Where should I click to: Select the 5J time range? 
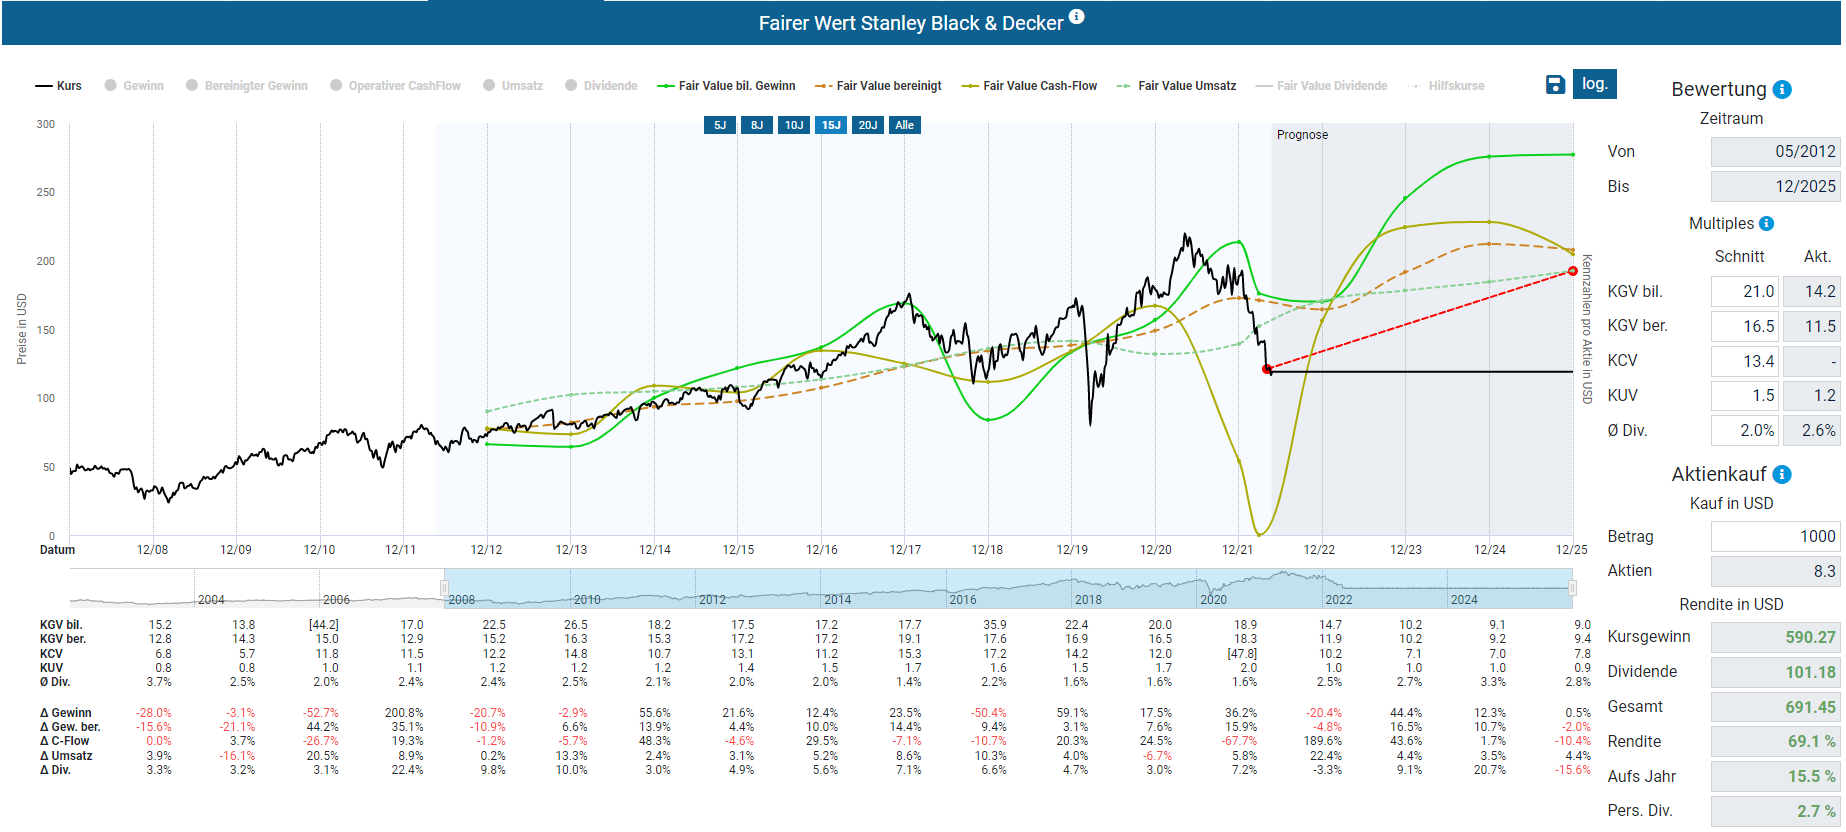click(x=720, y=125)
